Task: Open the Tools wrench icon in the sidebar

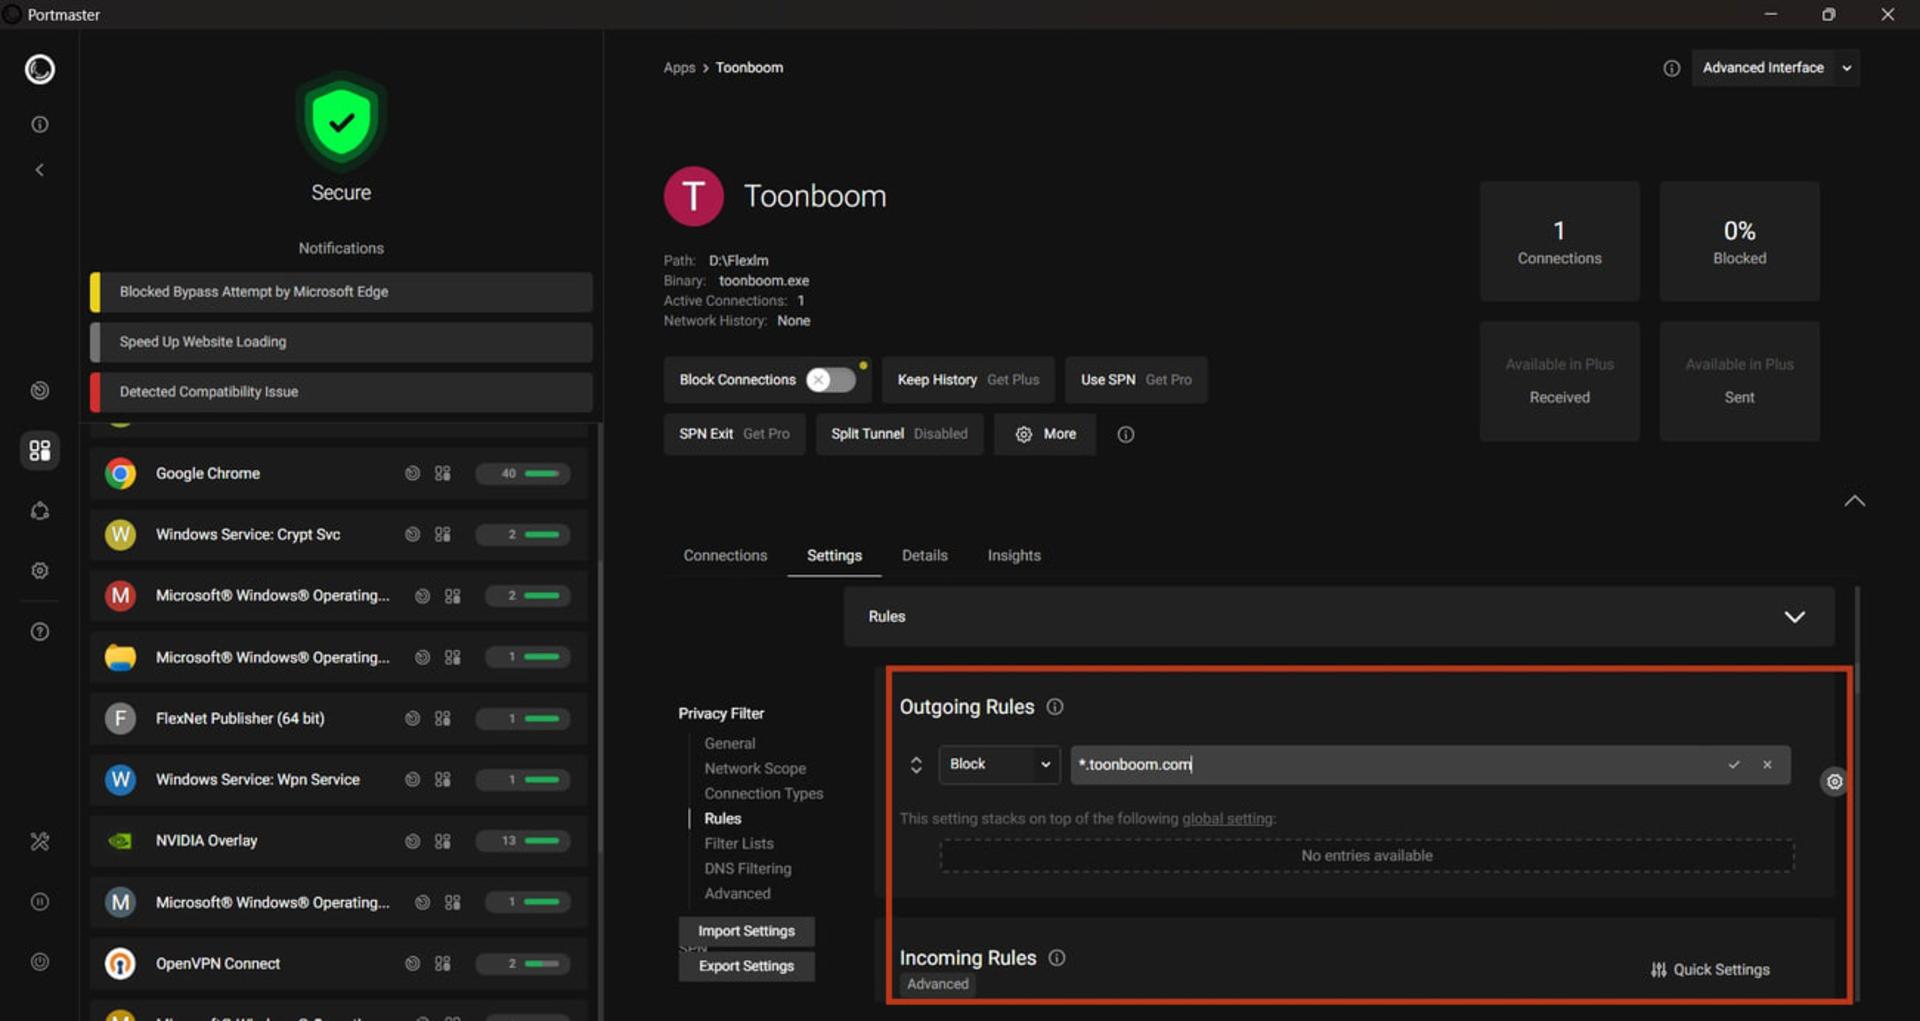Action: click(40, 841)
